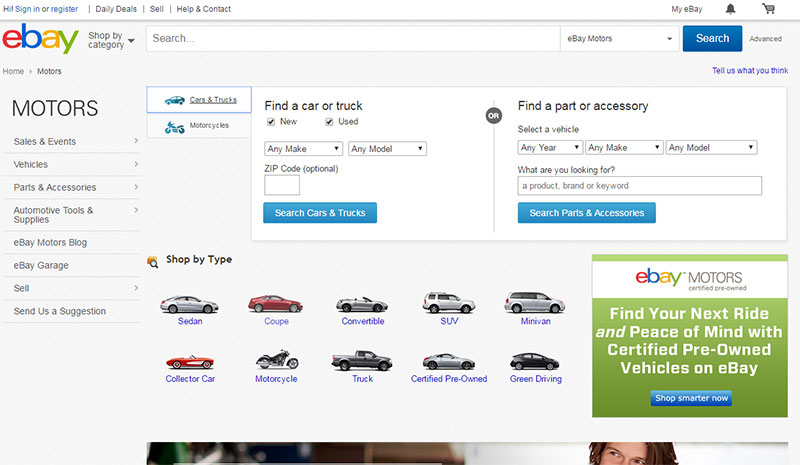Viewport: 800px width, 465px height.
Task: Open Automotive Tools & Supplies menu
Action: 71,215
